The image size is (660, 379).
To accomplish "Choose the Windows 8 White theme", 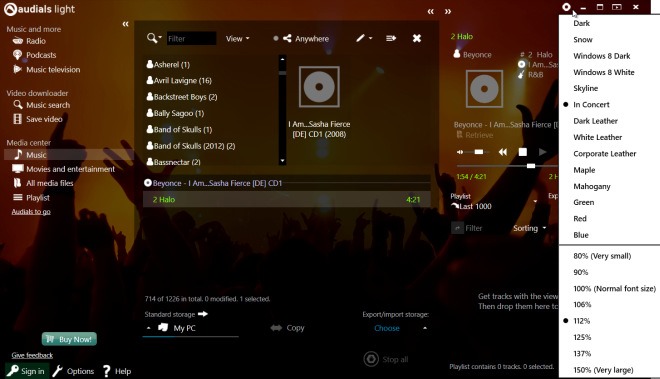I will 604,72.
